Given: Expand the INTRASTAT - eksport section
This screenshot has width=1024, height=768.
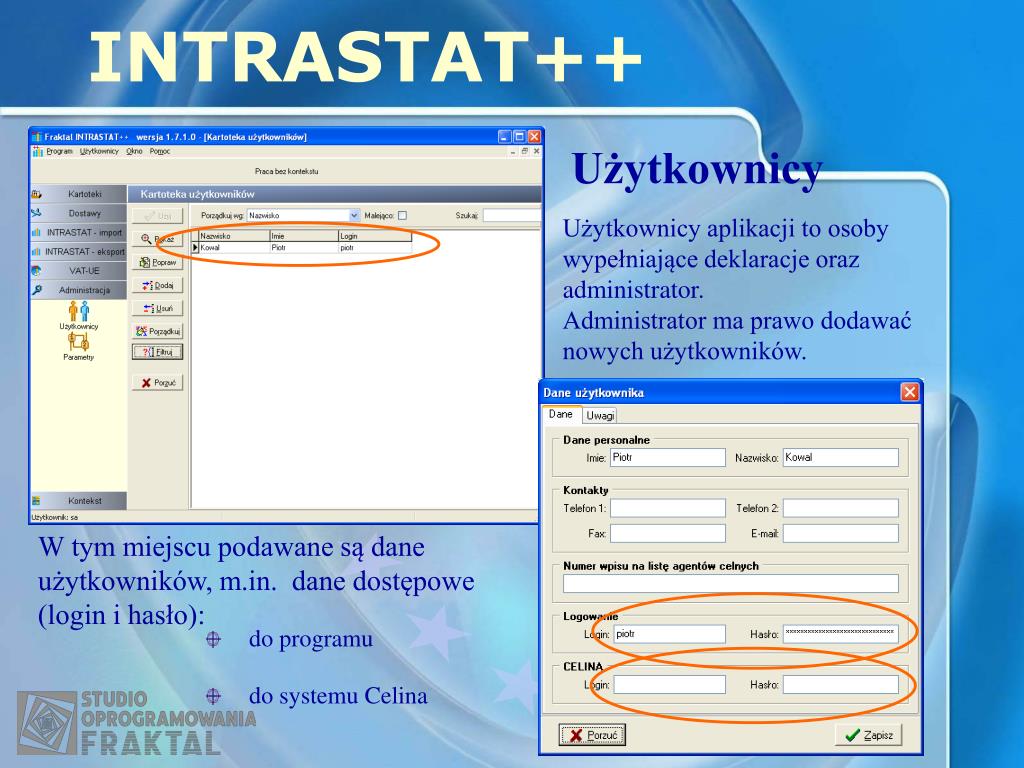Looking at the screenshot, I should pos(79,251).
